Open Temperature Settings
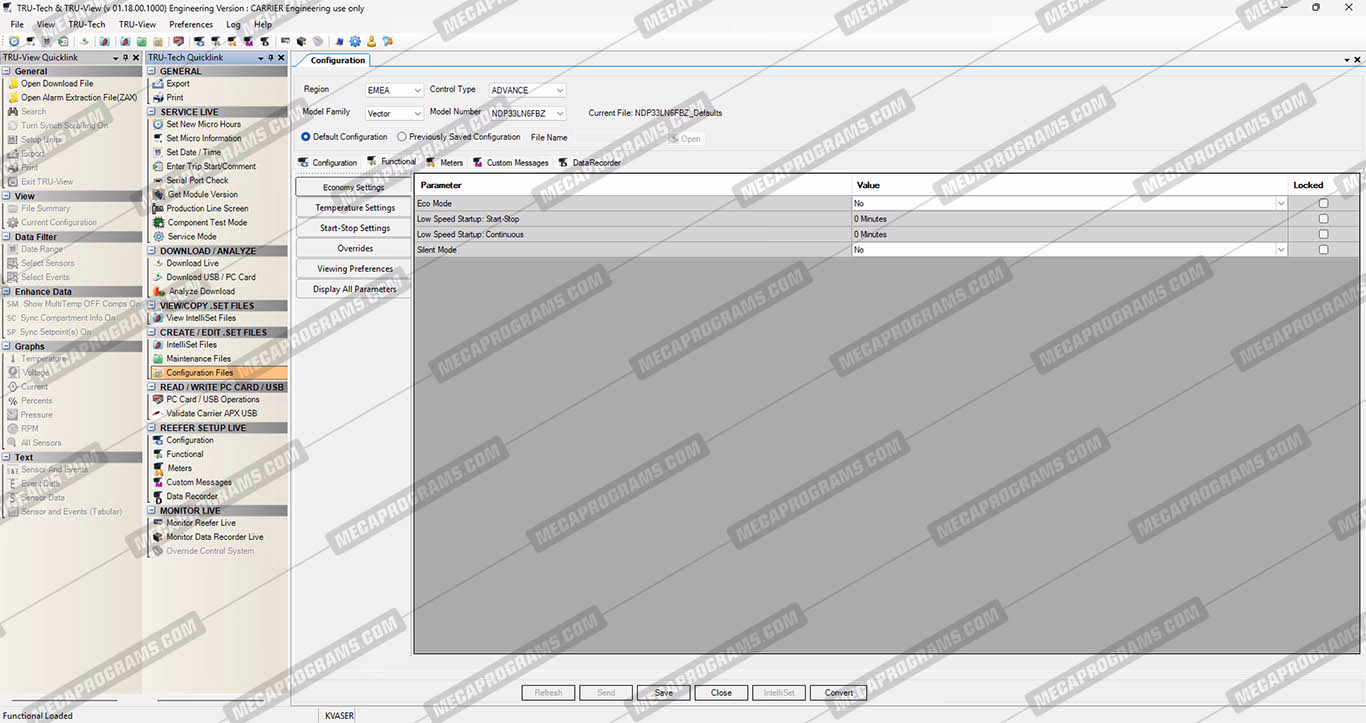This screenshot has width=1366, height=723. (355, 208)
